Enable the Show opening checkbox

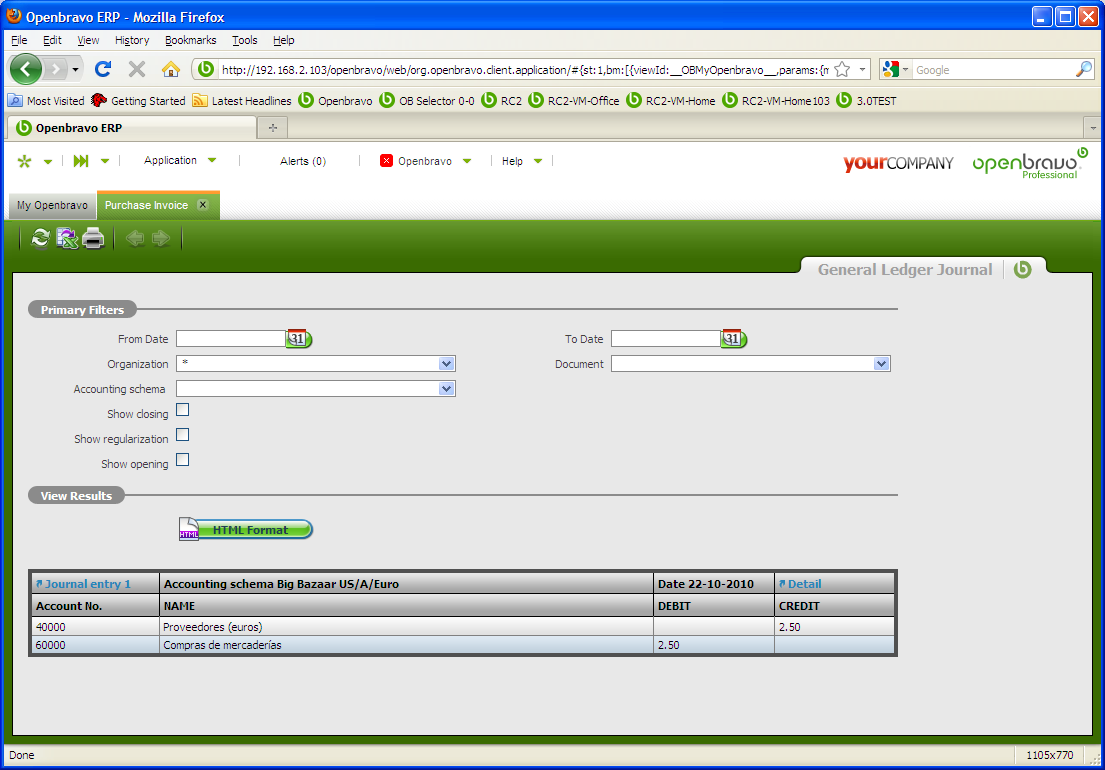[x=183, y=460]
